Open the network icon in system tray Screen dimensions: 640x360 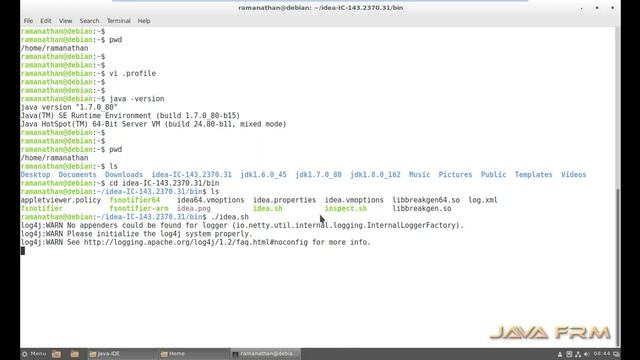pos(578,354)
